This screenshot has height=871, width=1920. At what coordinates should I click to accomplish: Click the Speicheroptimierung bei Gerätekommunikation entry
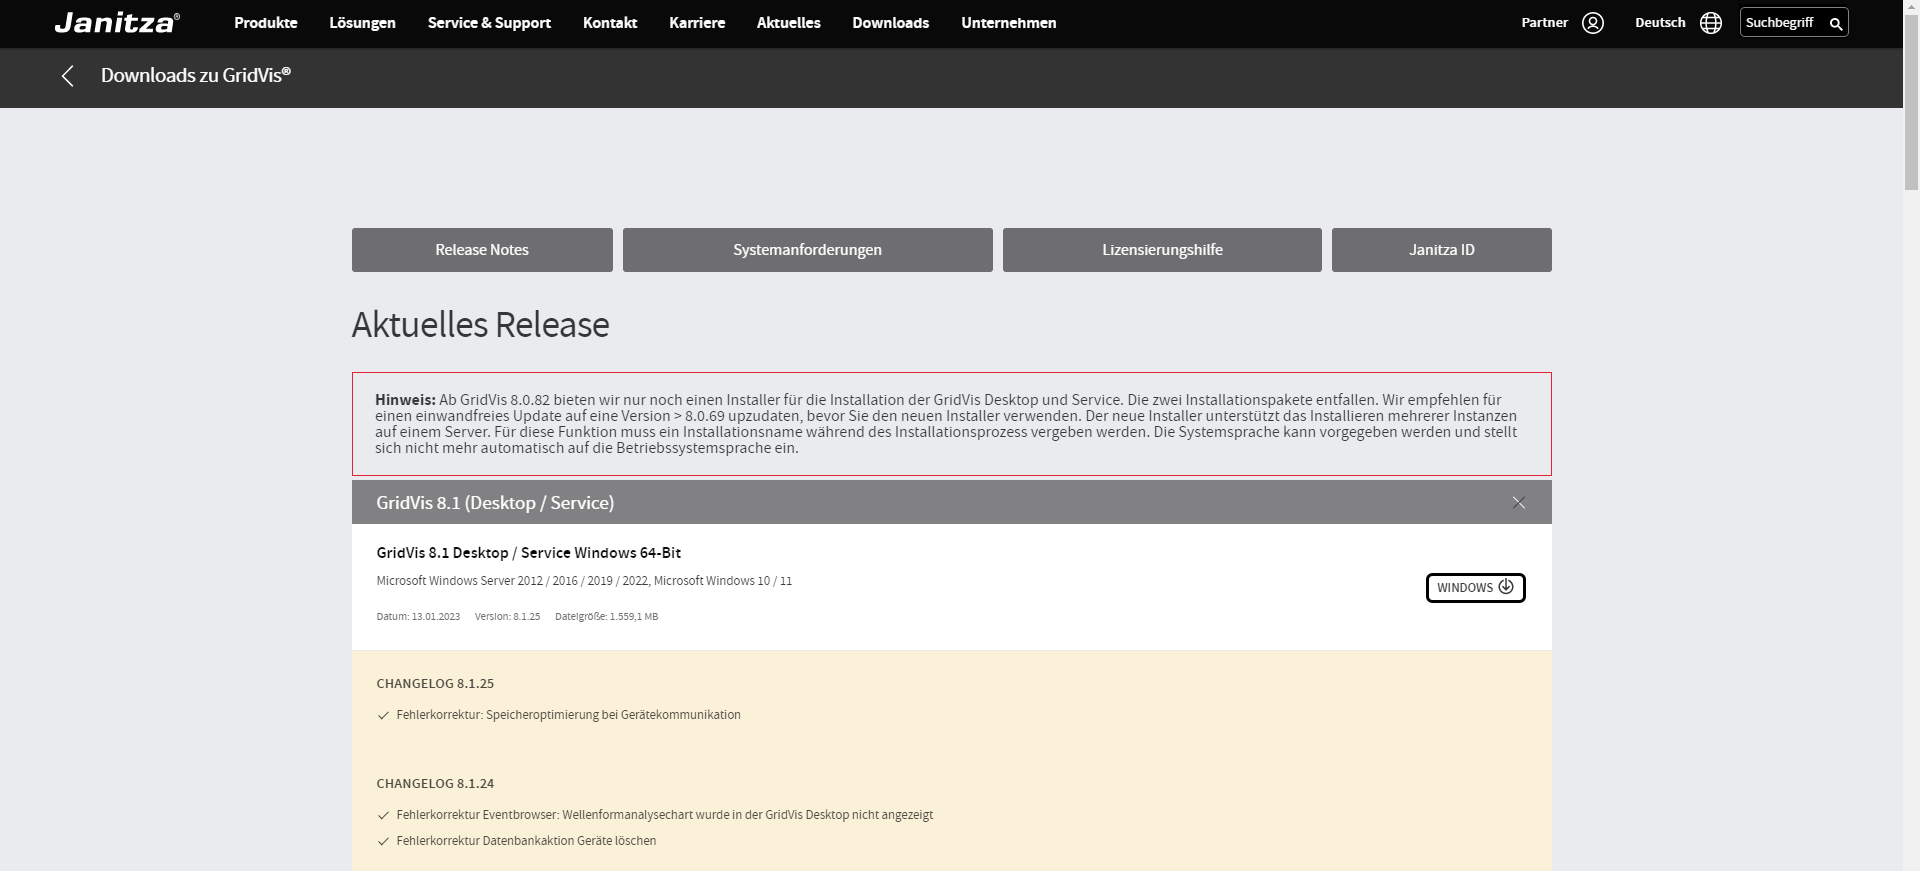(568, 715)
